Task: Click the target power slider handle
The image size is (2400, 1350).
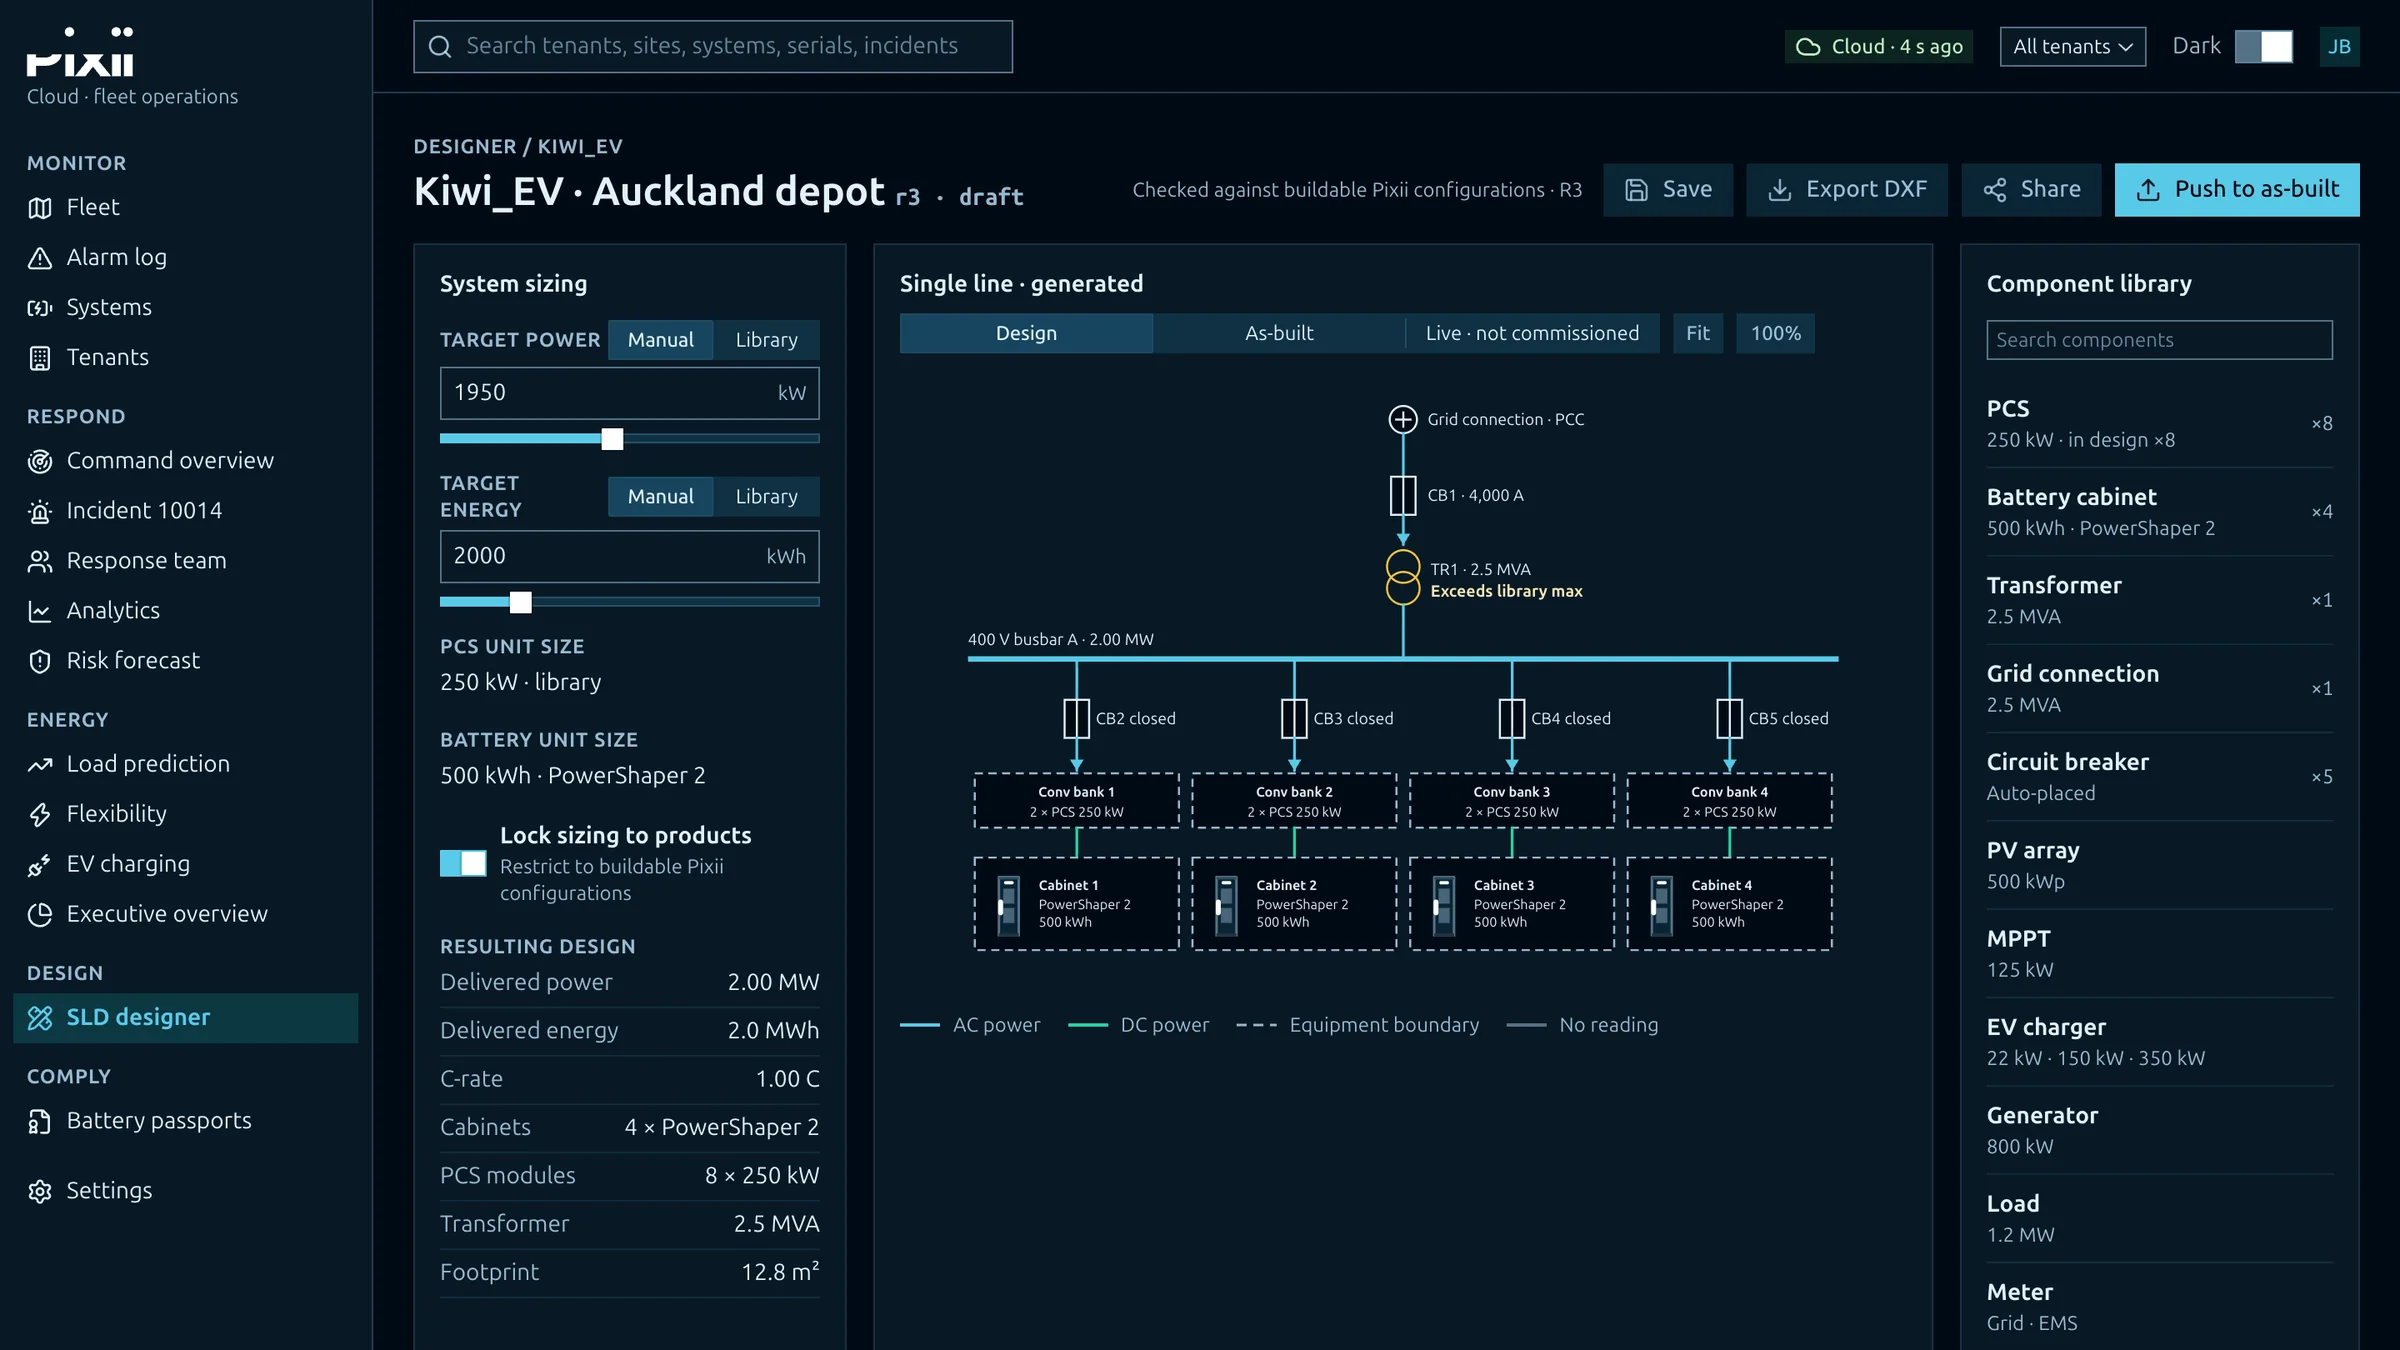Action: 612,438
